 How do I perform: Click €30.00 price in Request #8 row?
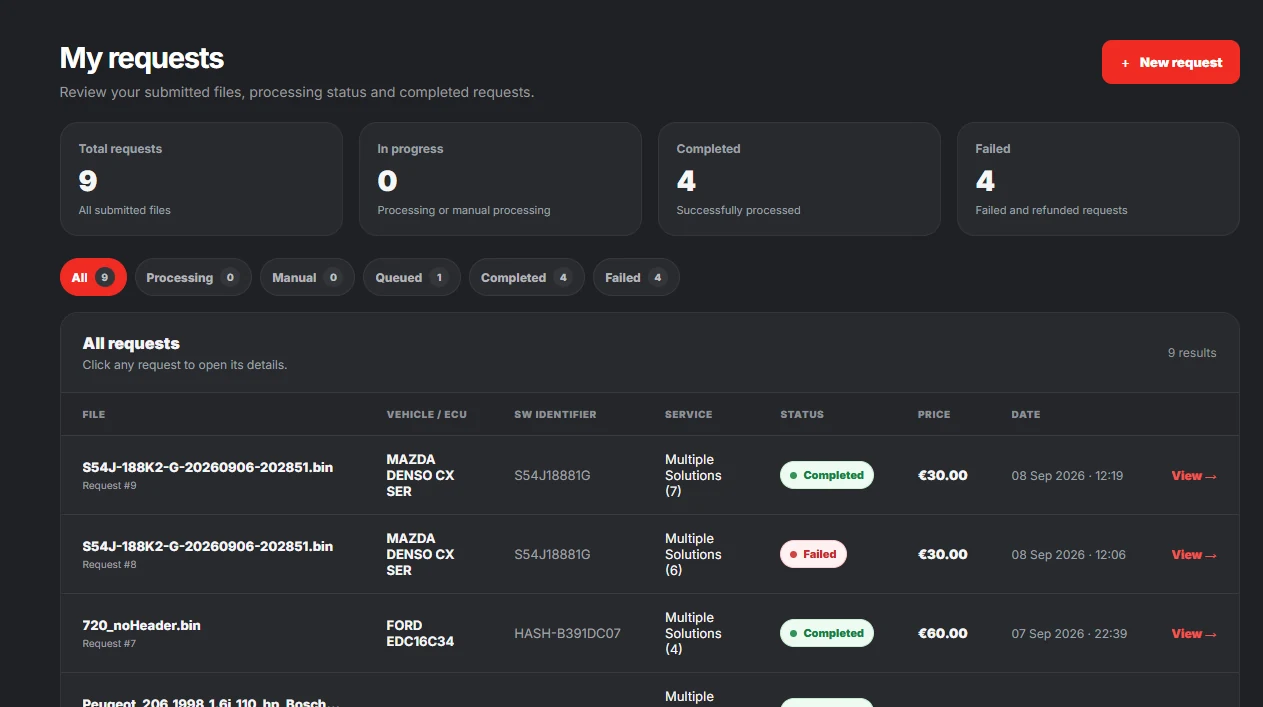943,555
